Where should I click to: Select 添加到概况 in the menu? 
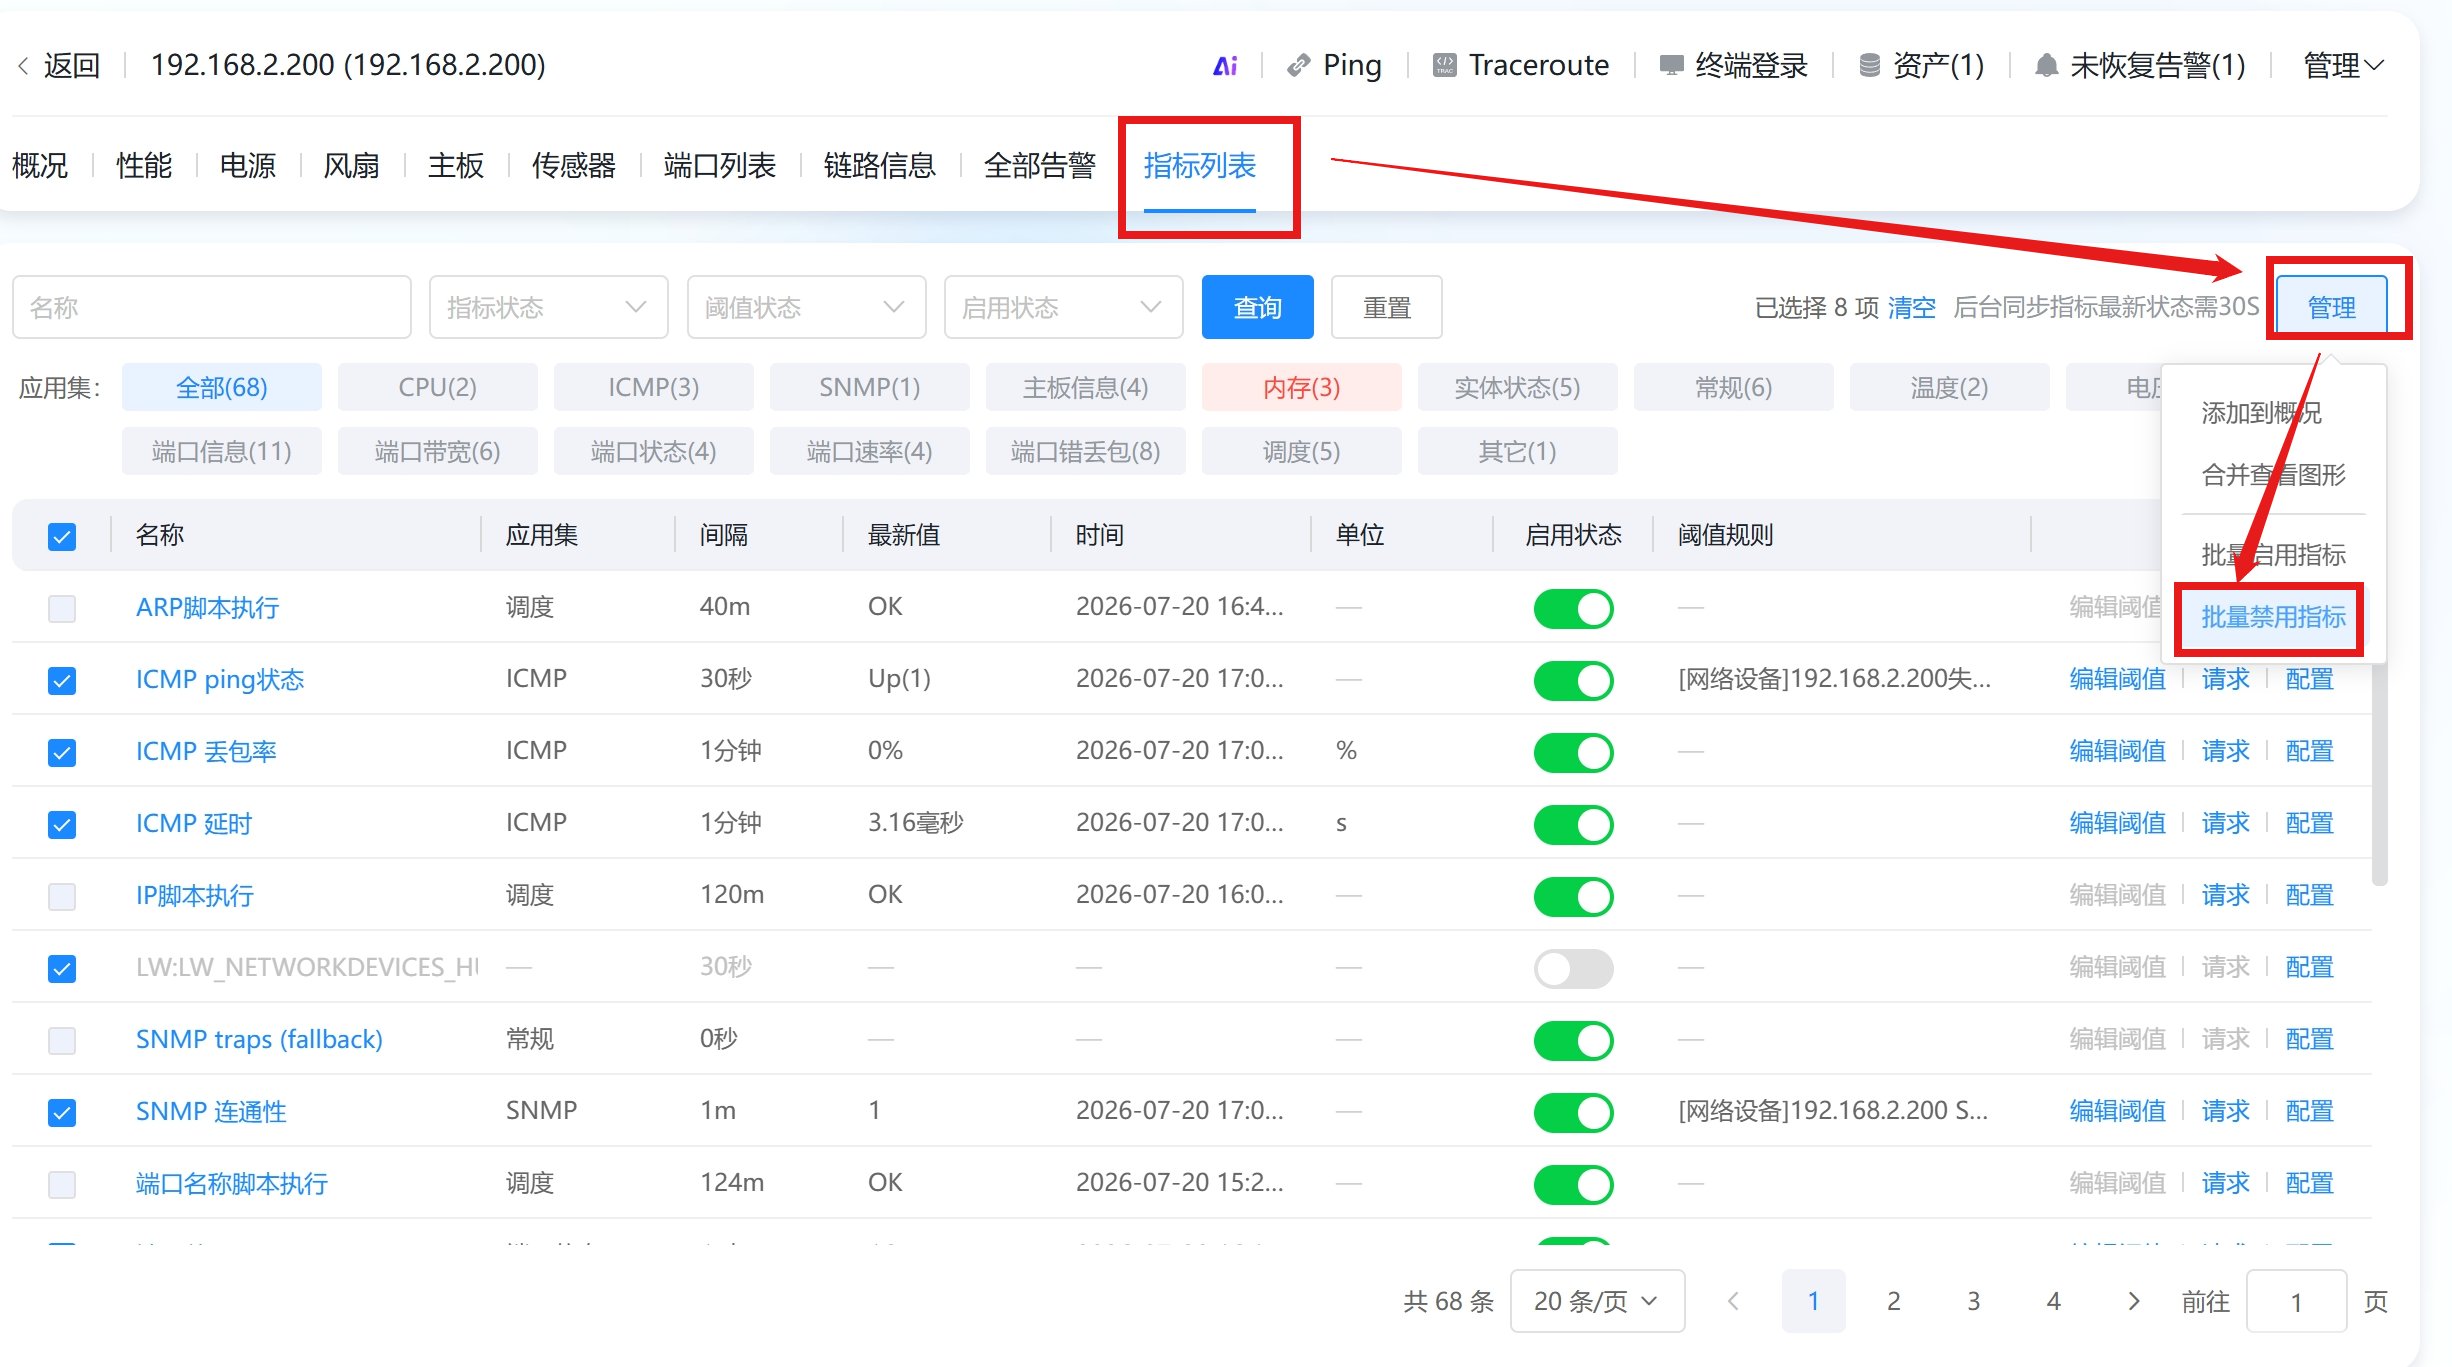tap(2261, 413)
